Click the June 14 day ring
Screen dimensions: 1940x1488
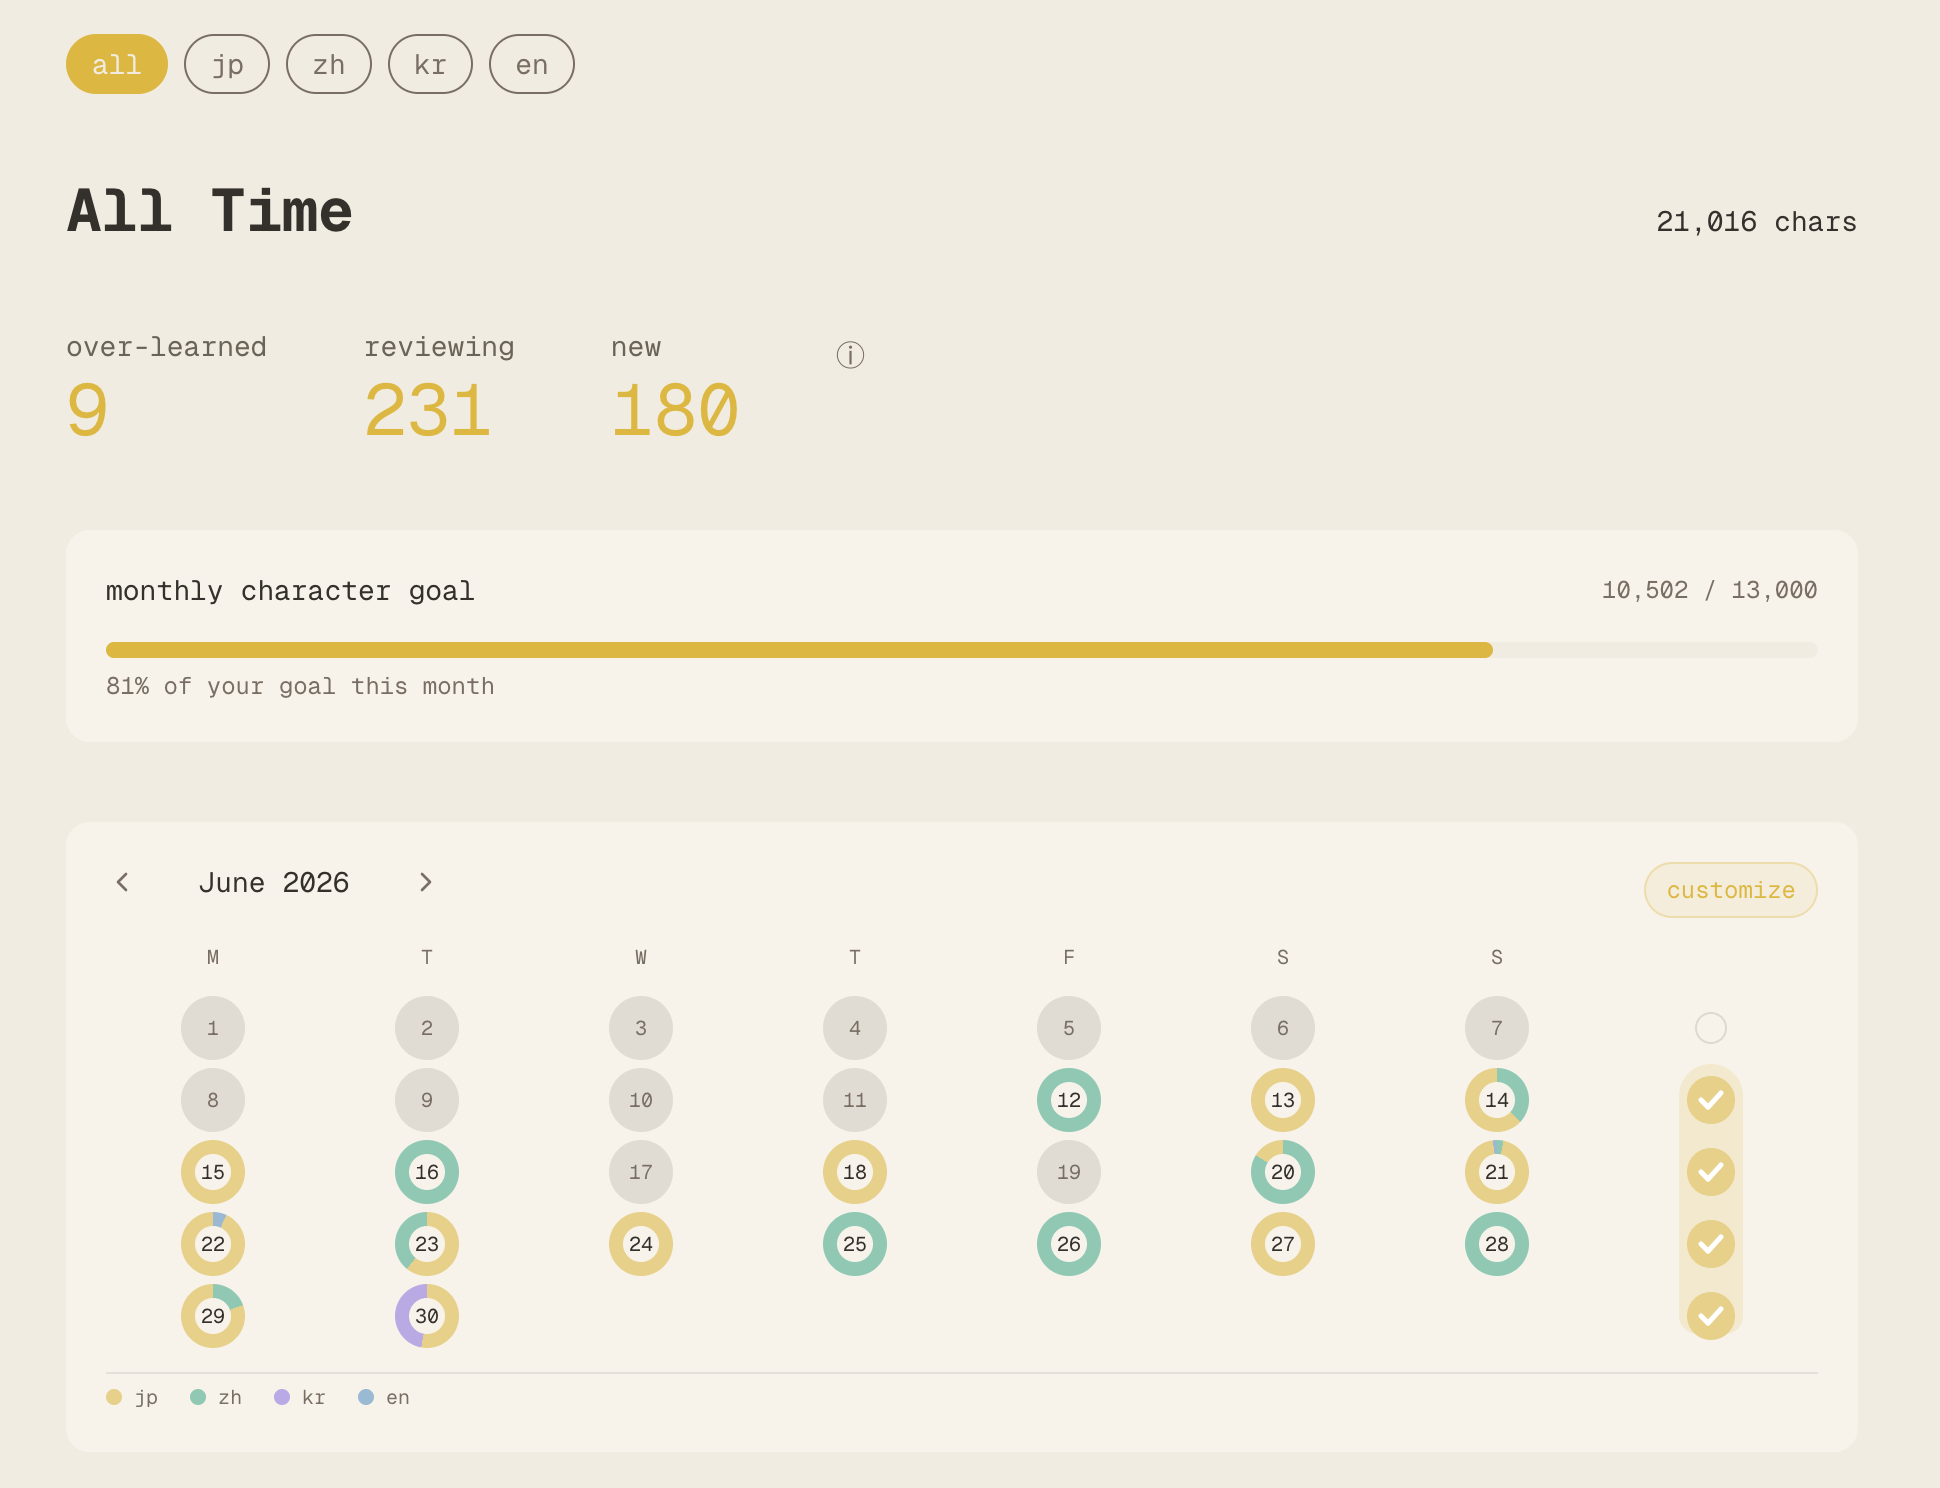[x=1497, y=1100]
